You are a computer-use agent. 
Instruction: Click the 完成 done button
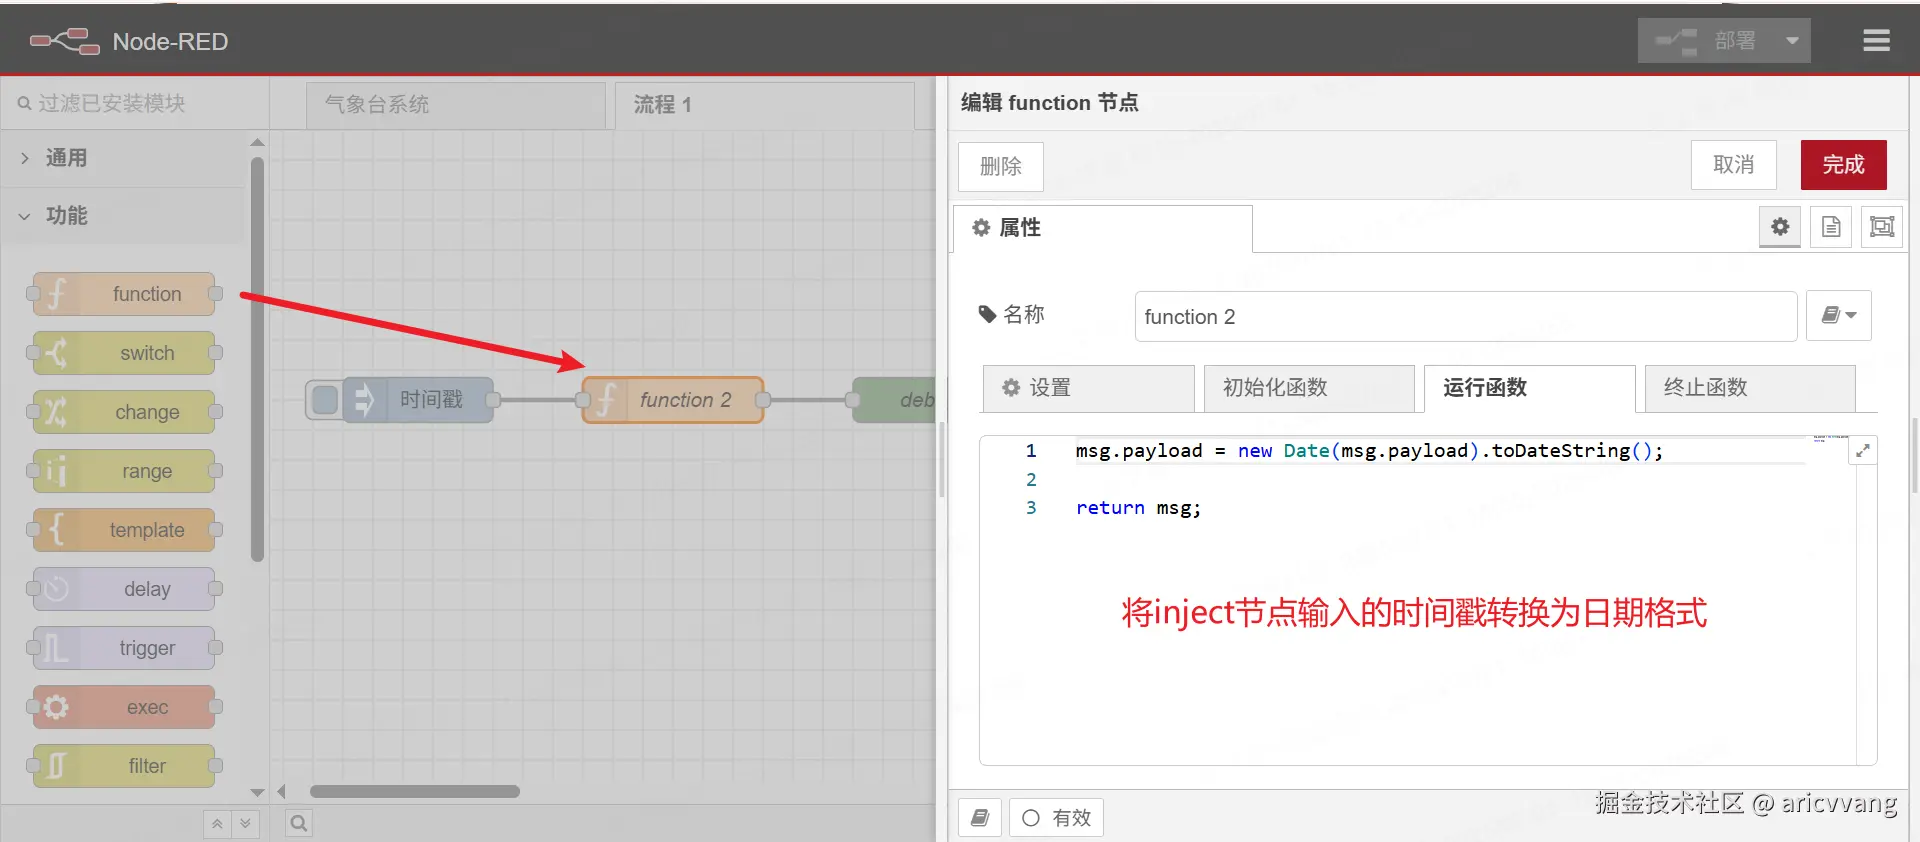pyautogui.click(x=1844, y=165)
